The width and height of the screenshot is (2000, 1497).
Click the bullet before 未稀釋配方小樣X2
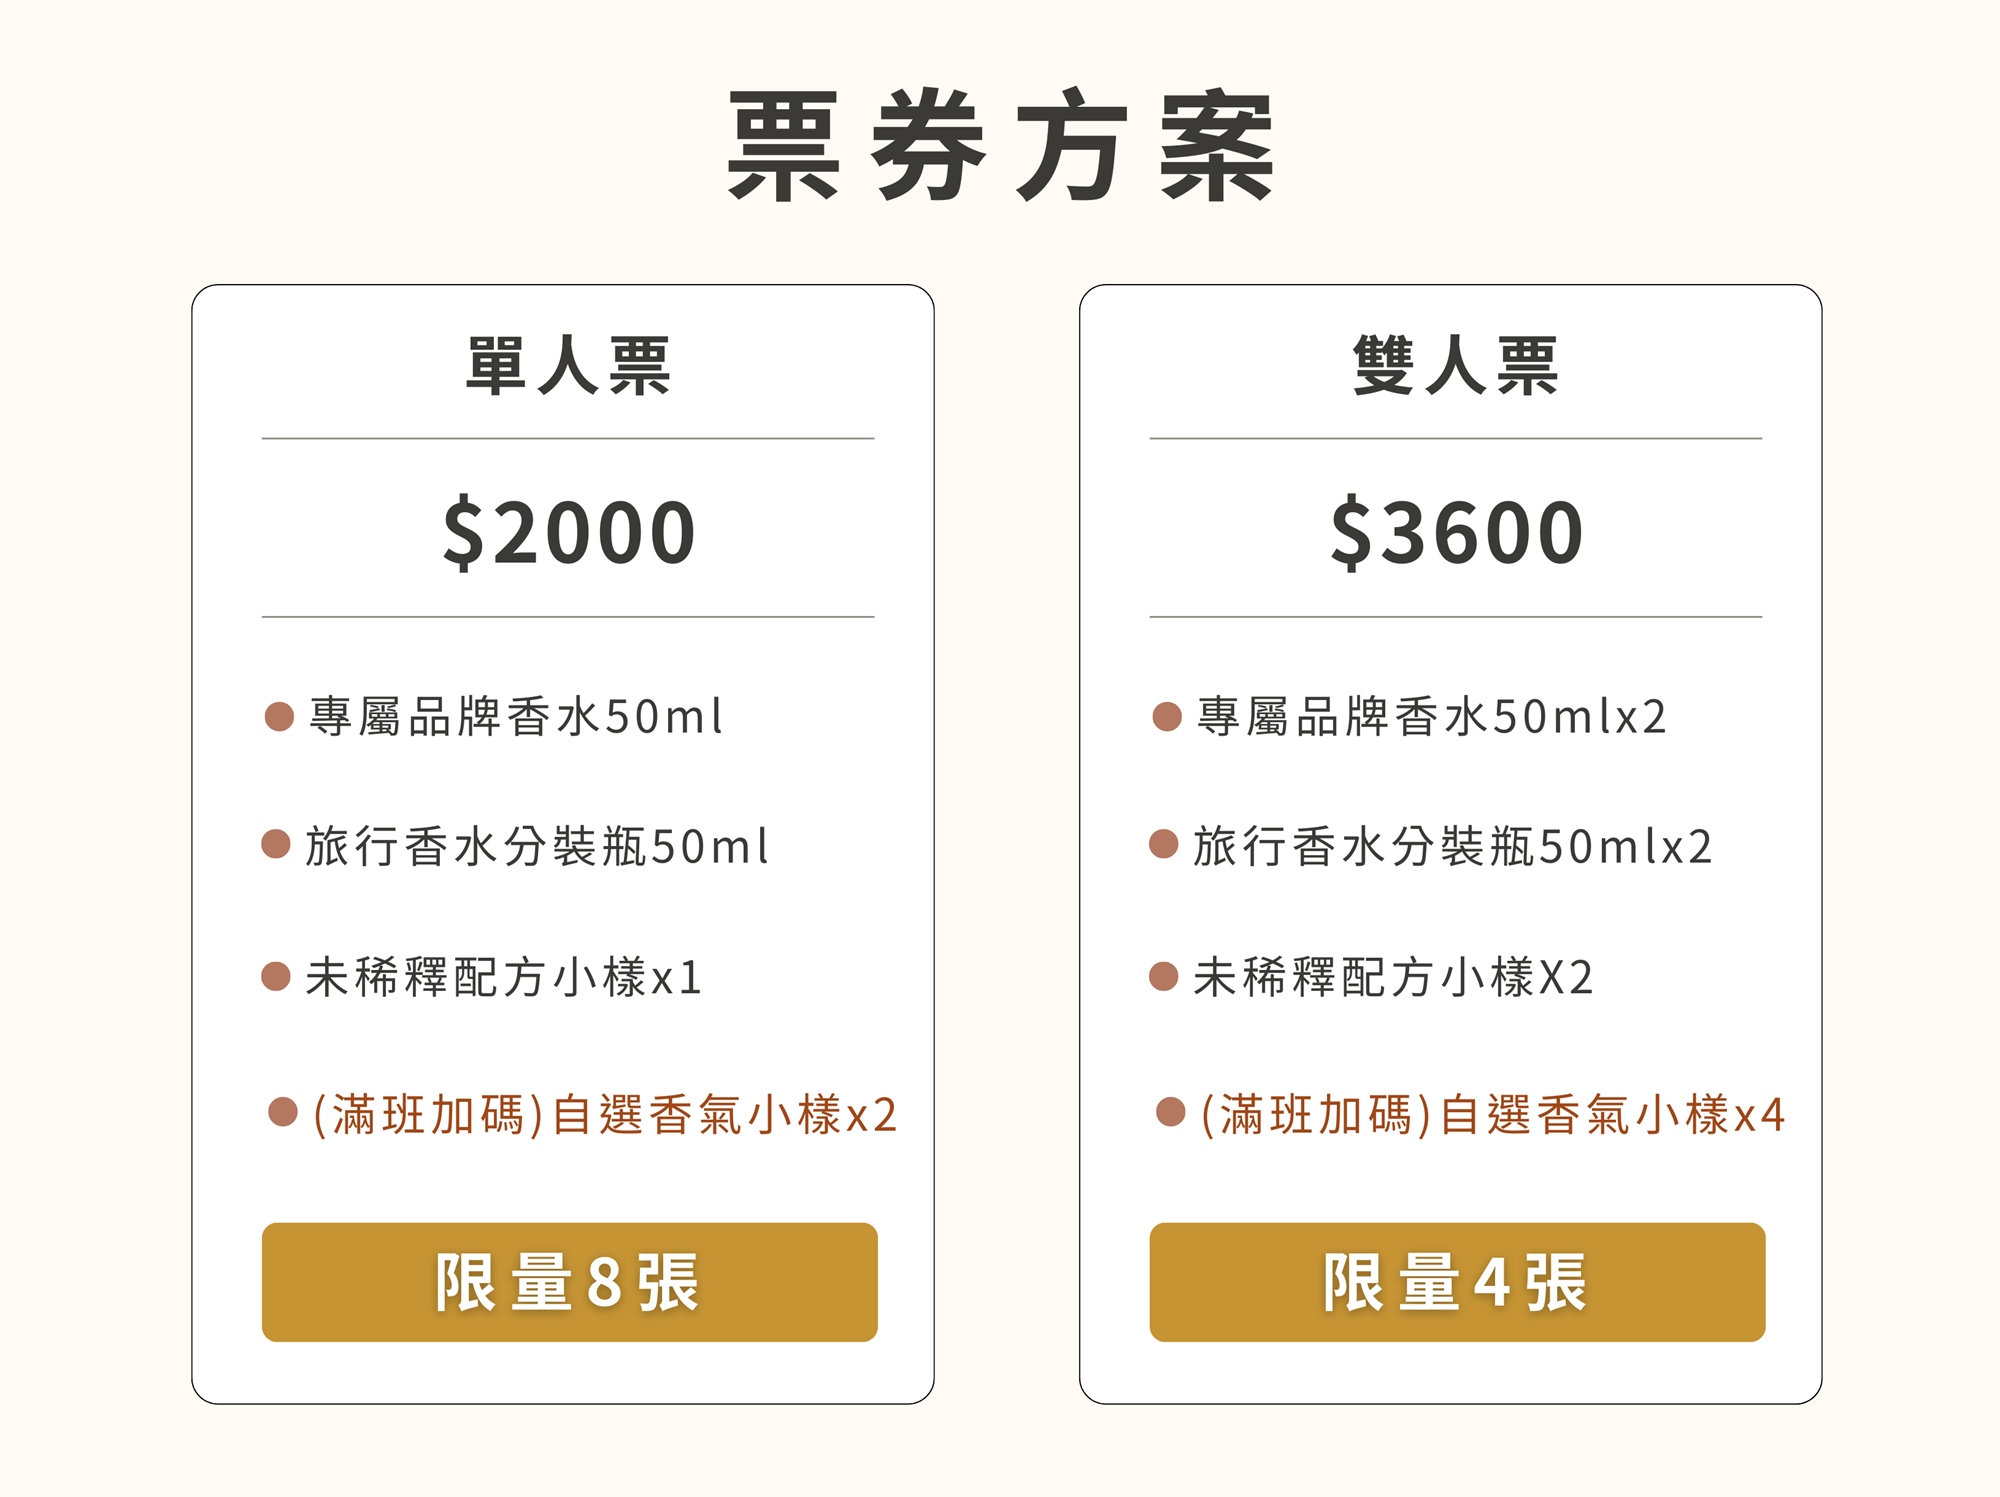click(x=1164, y=976)
